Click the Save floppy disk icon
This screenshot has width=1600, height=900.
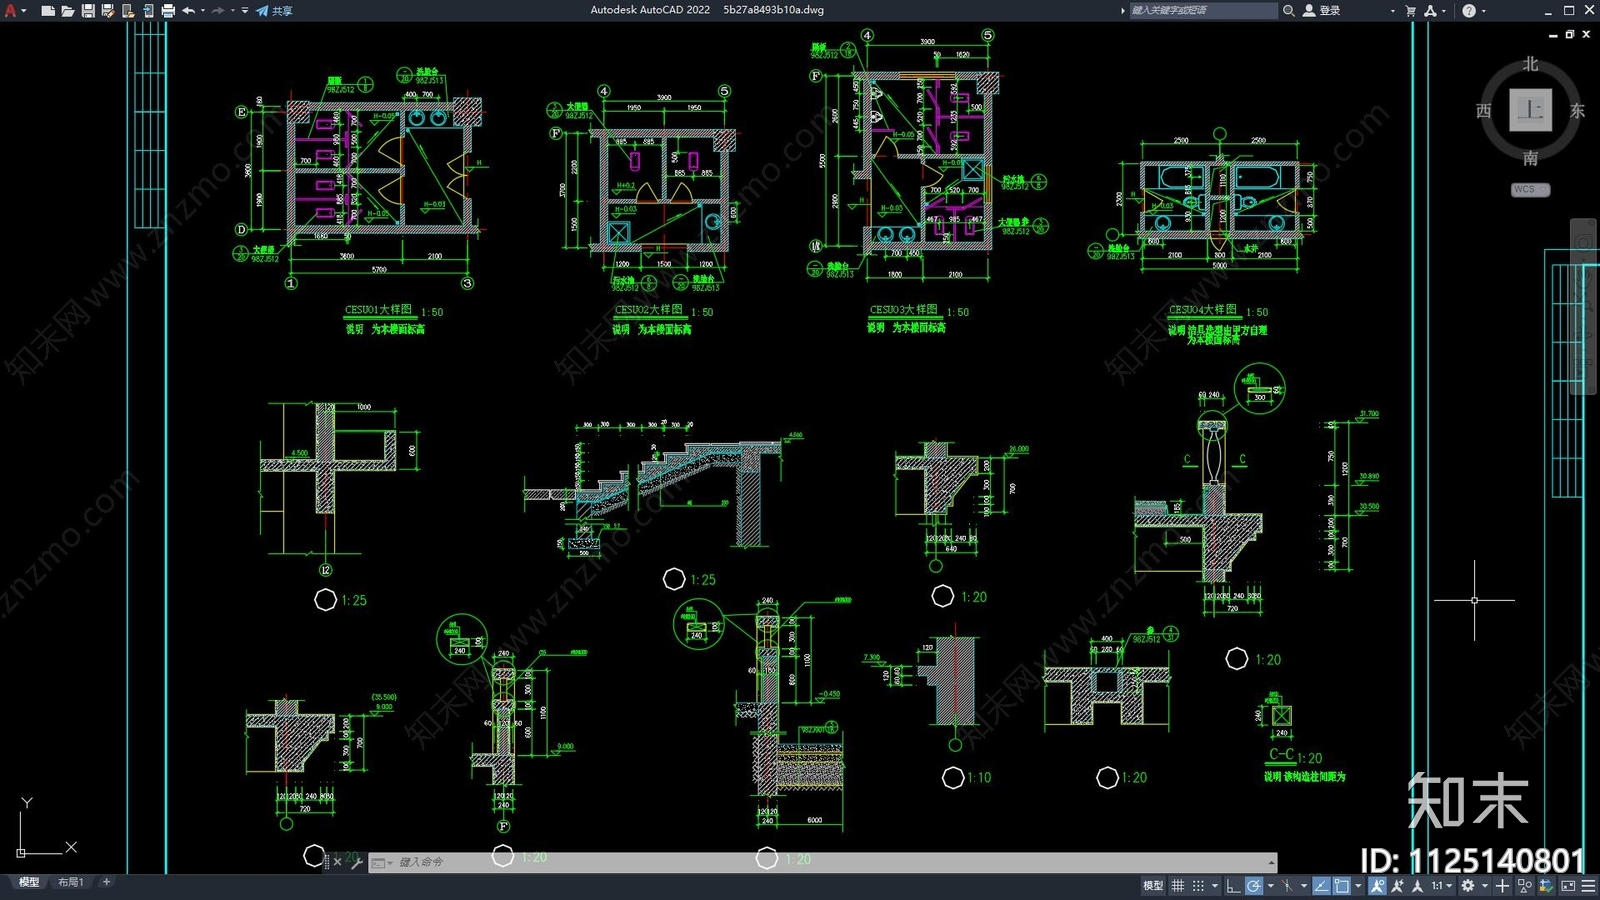87,10
